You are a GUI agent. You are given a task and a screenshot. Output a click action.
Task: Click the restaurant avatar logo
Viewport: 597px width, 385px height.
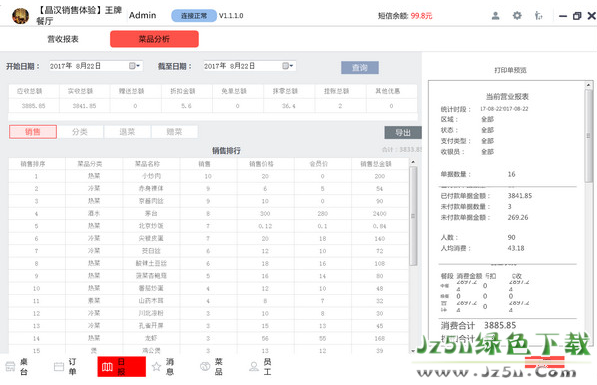tap(20, 16)
